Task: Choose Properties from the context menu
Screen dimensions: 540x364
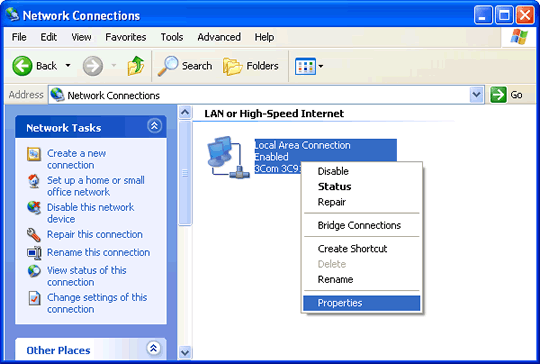Action: (x=361, y=303)
